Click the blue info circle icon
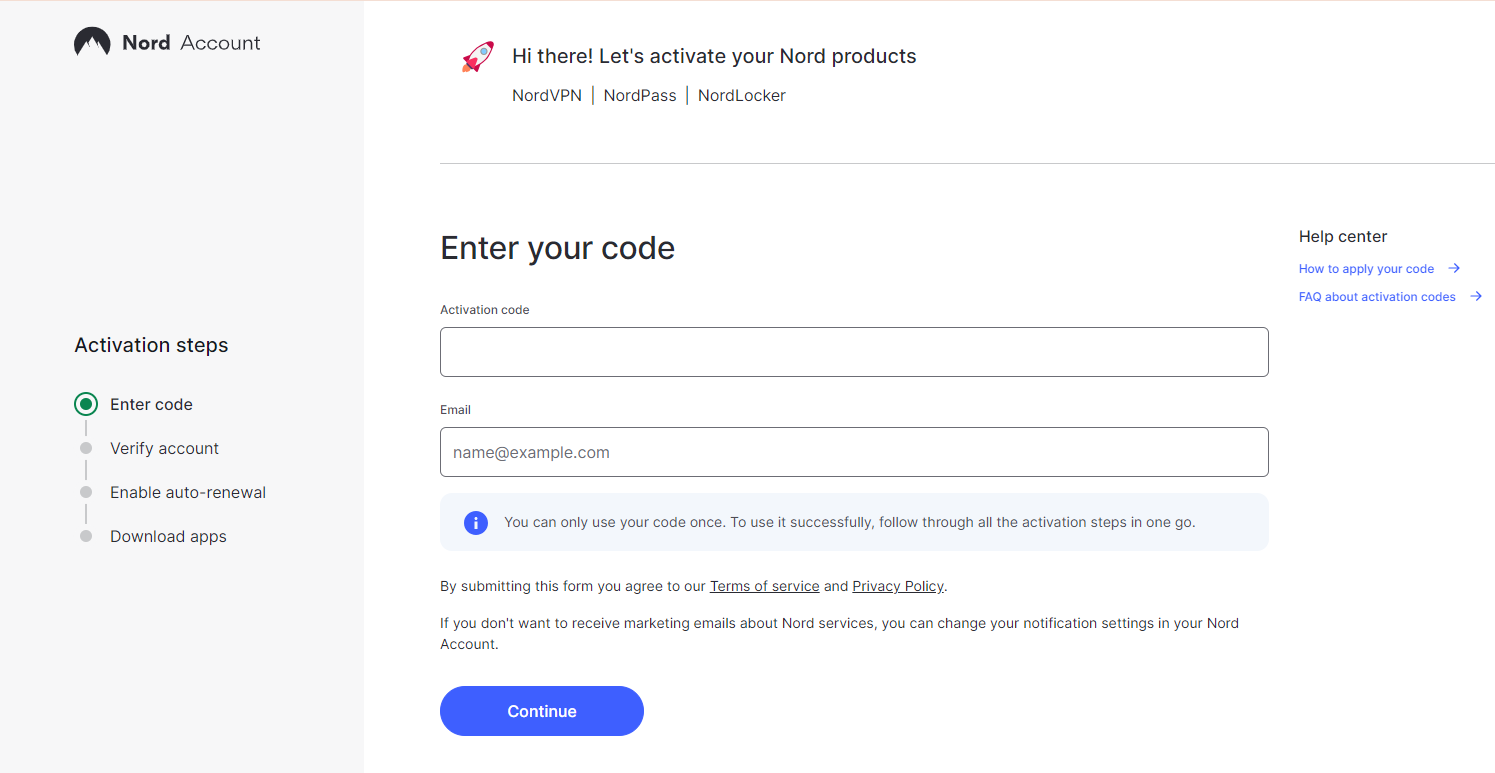 [x=476, y=522]
